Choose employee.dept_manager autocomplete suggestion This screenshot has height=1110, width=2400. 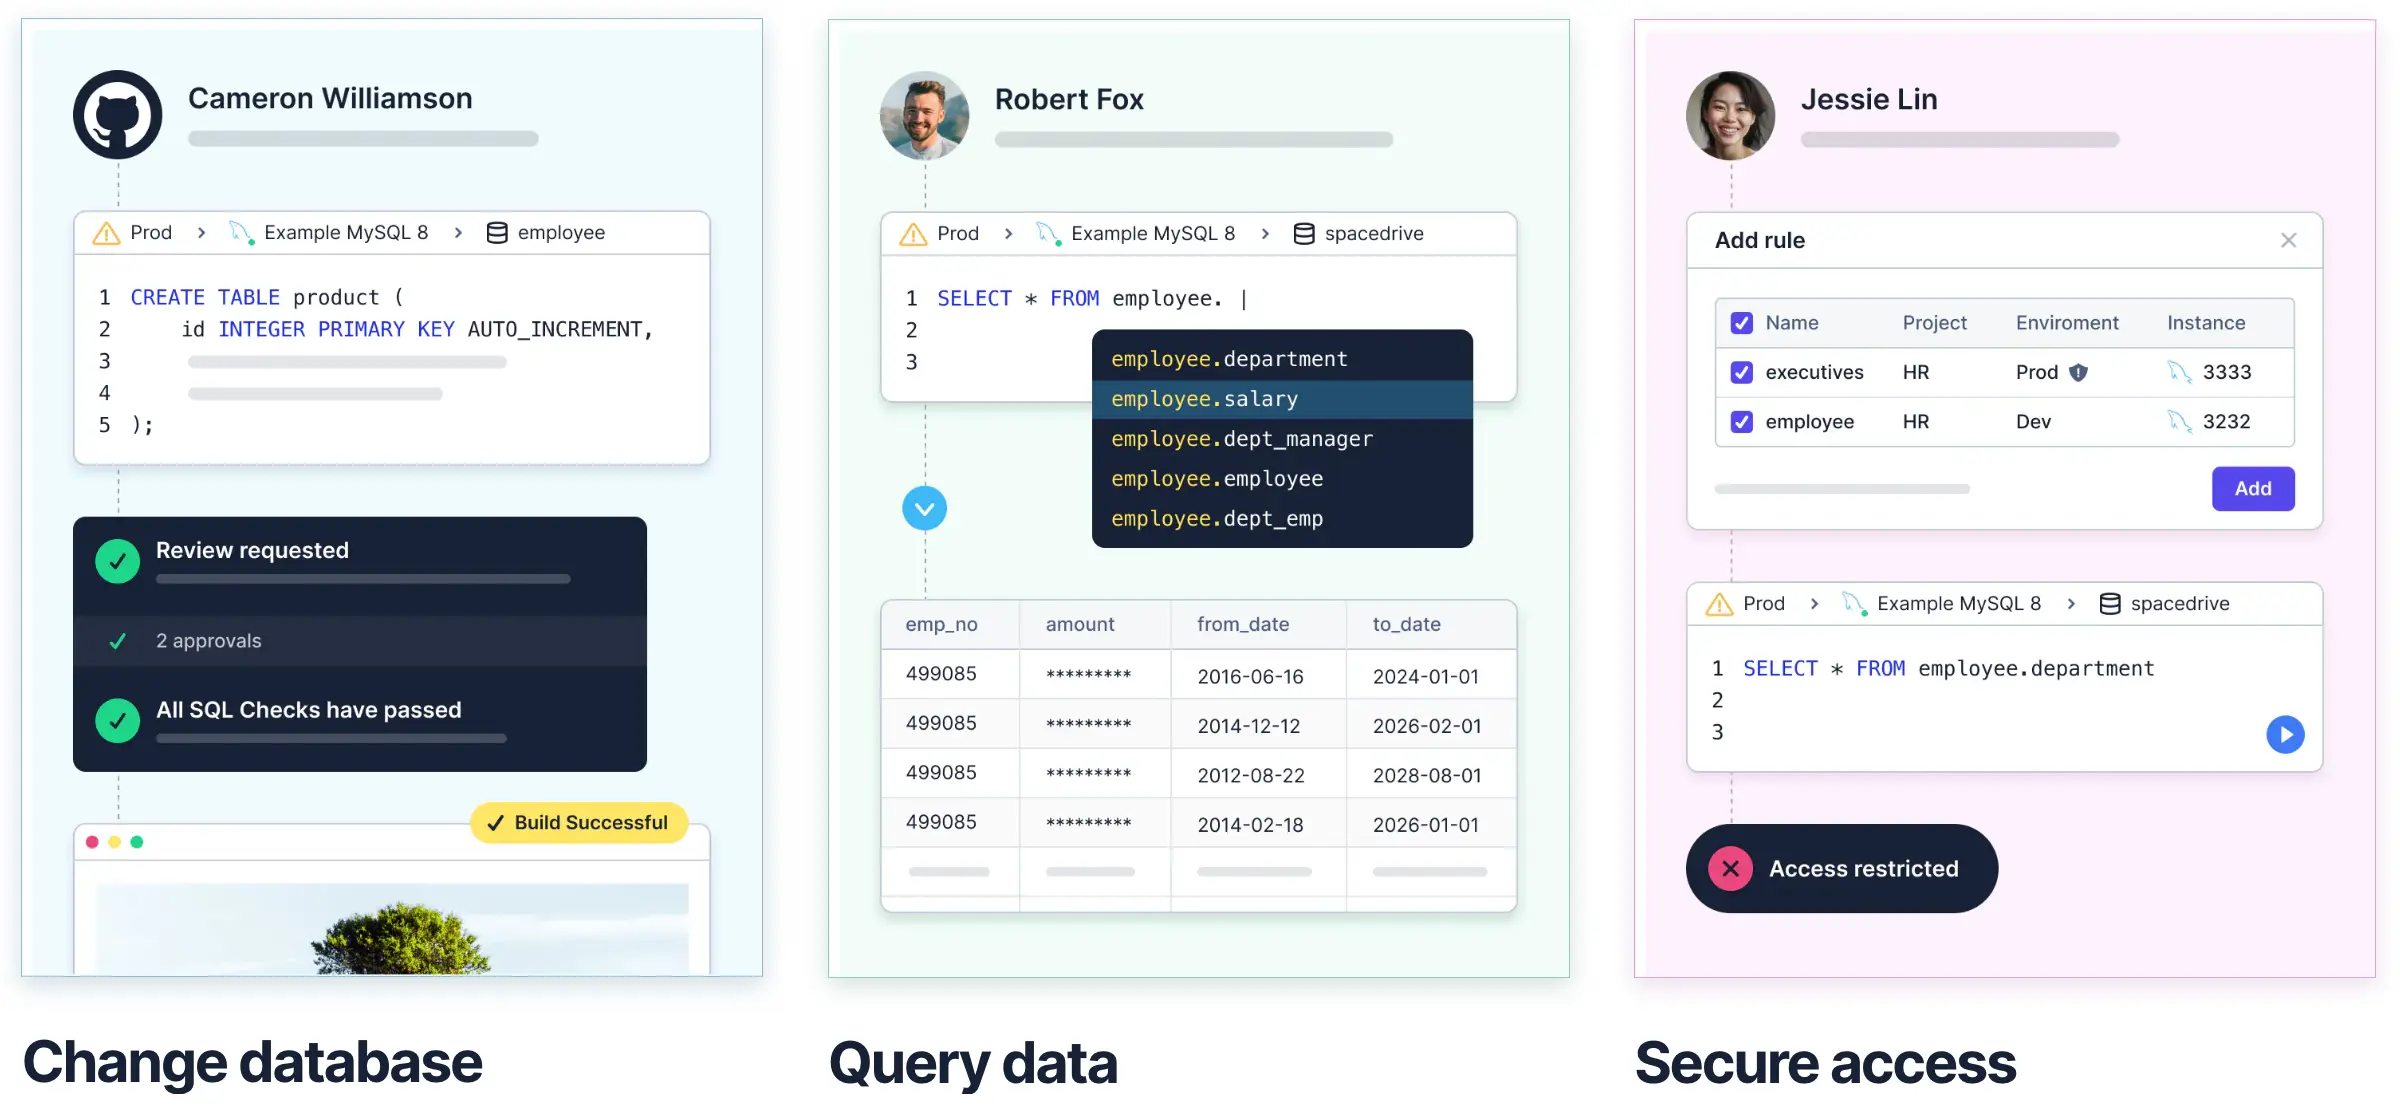coord(1241,439)
